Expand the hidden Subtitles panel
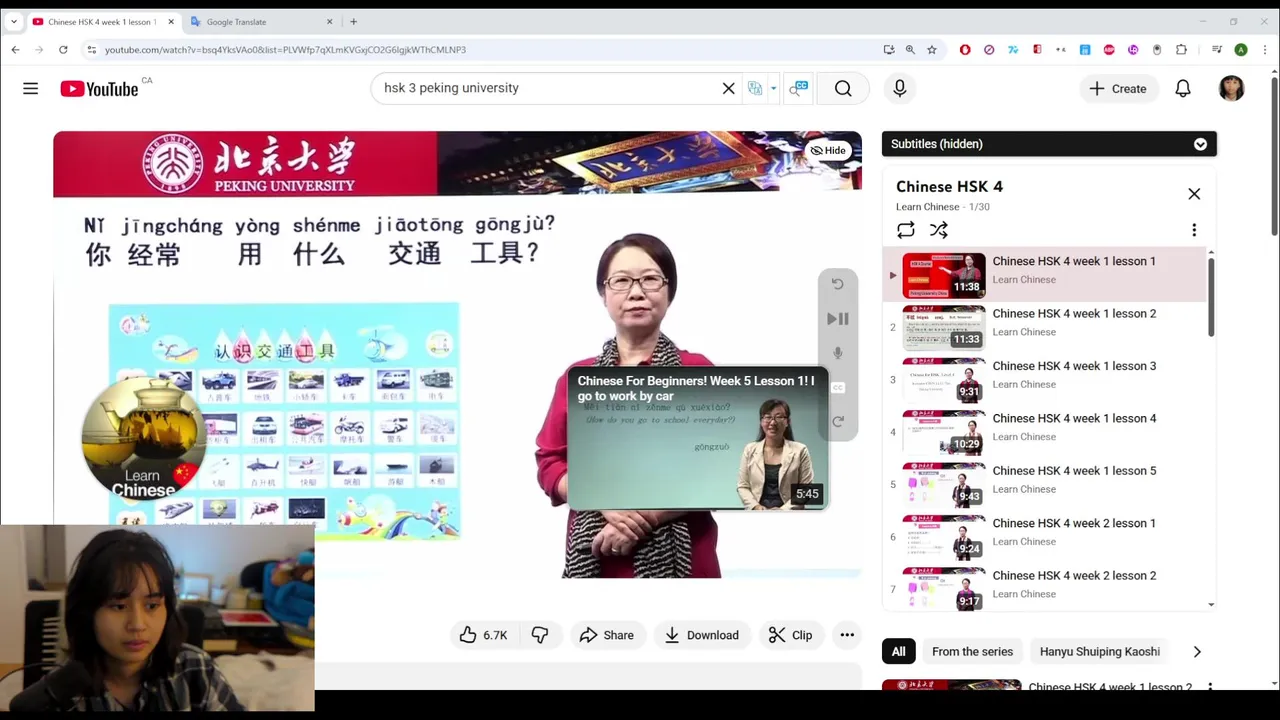Image resolution: width=1280 pixels, height=720 pixels. click(x=1200, y=144)
